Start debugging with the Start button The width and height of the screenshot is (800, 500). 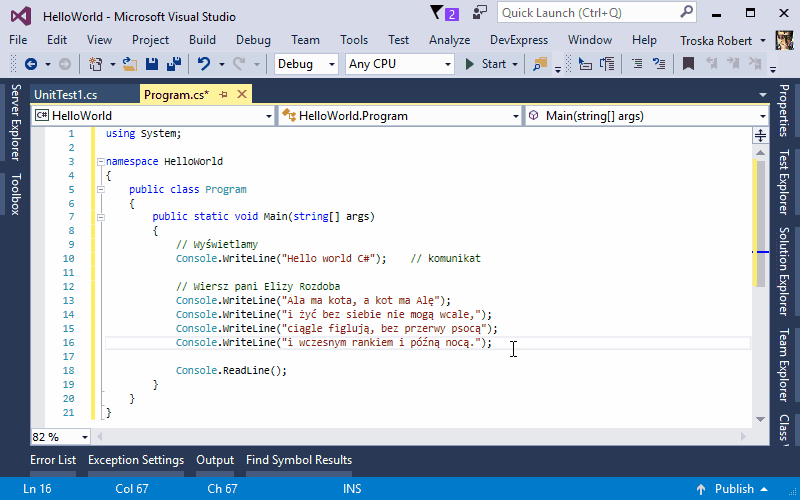[486, 64]
